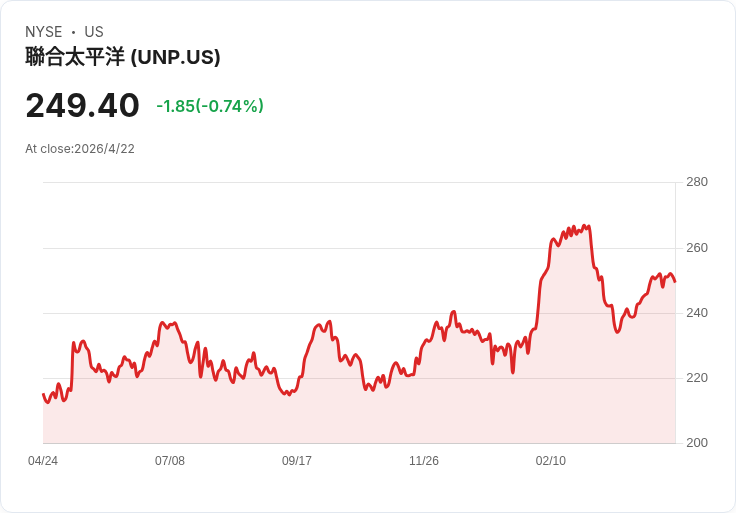The height and width of the screenshot is (513, 736).
Task: Click the chart's highest peak near 267
Action: (x=584, y=226)
